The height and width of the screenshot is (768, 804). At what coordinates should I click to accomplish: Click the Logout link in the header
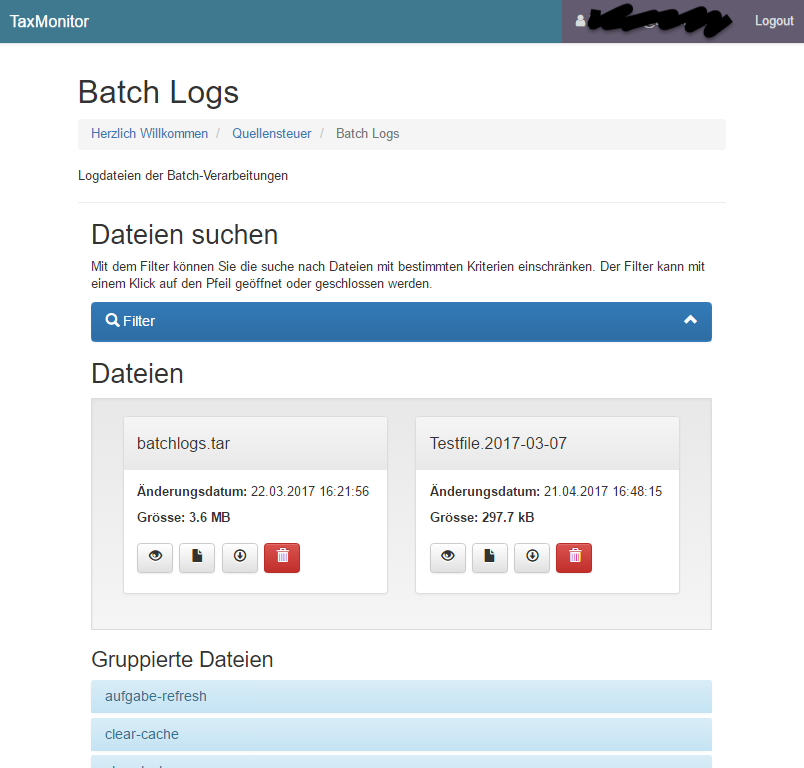774,21
